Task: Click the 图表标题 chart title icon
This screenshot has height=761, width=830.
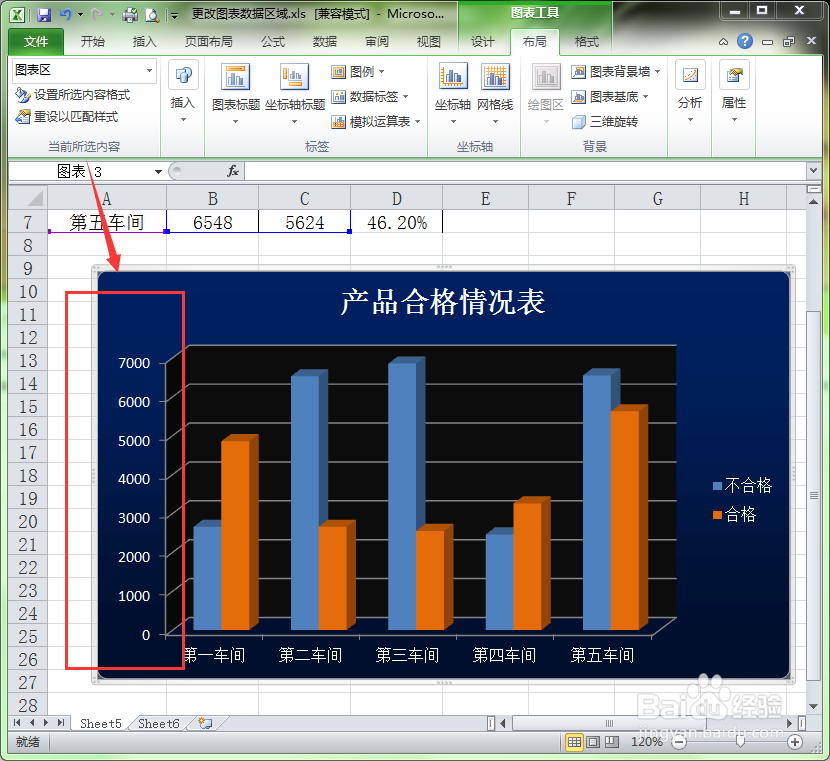Action: click(236, 77)
